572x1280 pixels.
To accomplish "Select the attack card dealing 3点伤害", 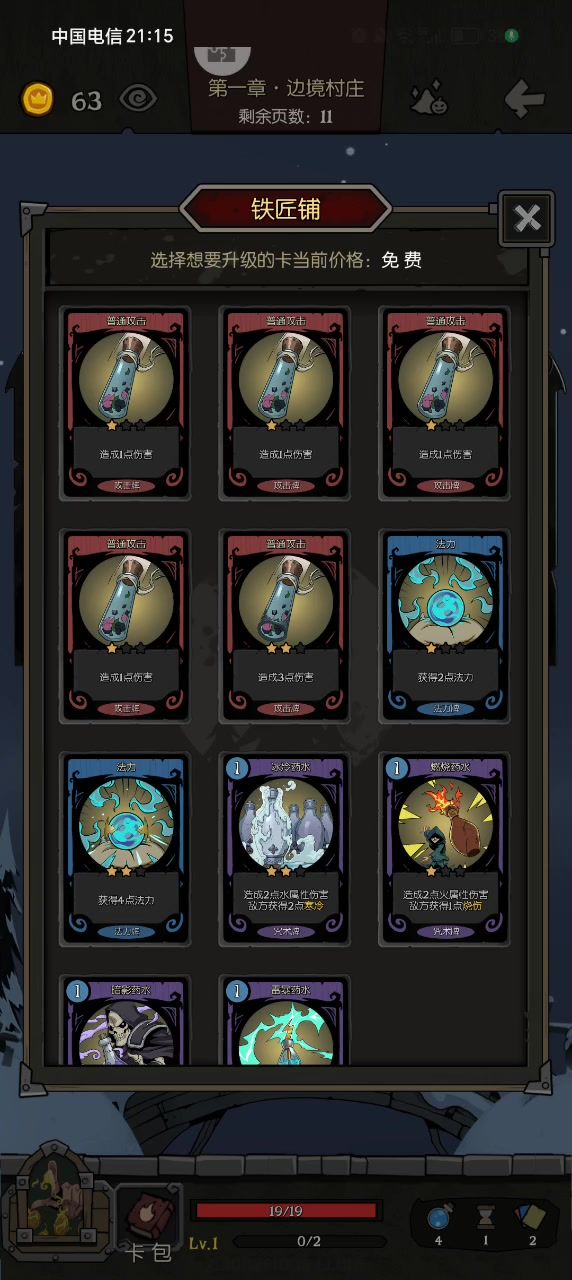I will pos(285,626).
